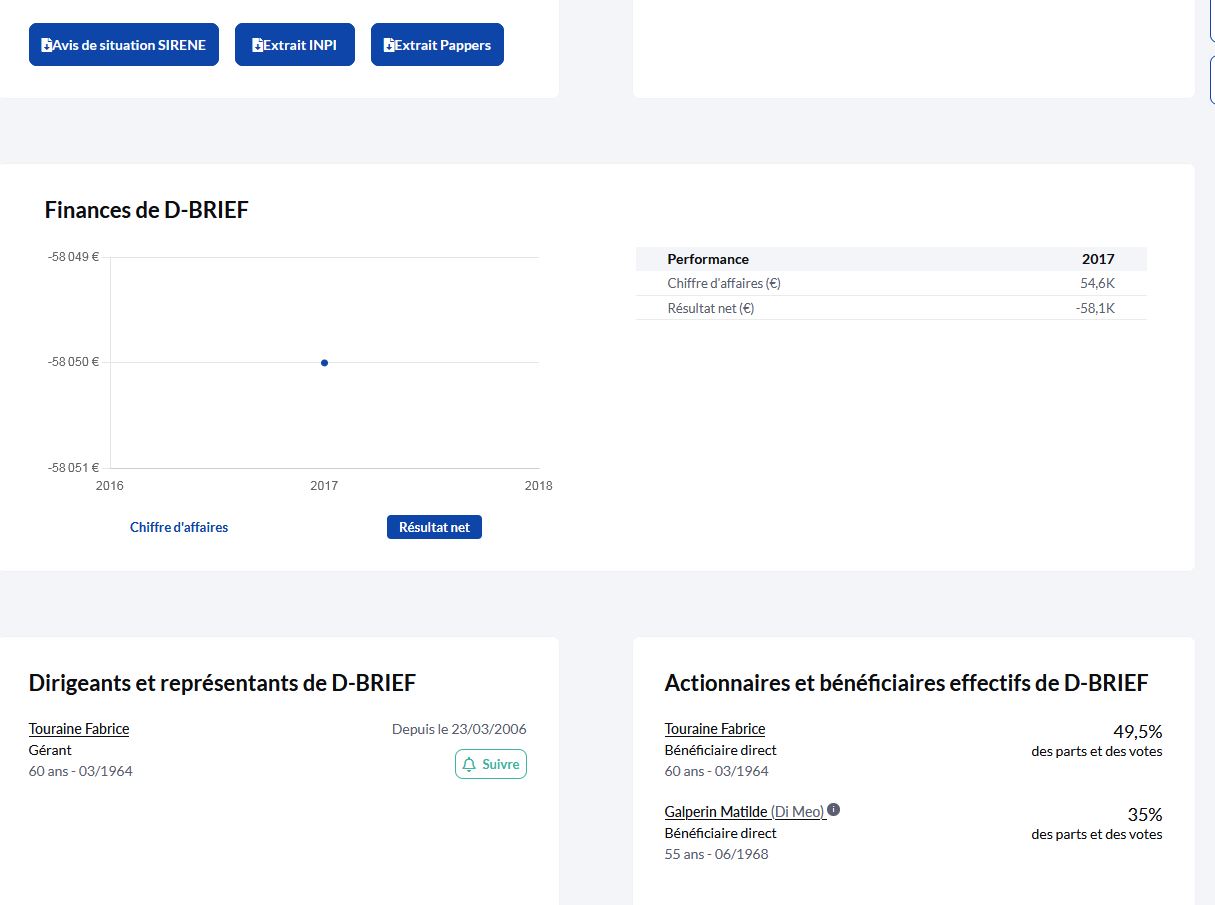This screenshot has height=905, width=1215.
Task: Click the download icon on Extrait INPI
Action: (x=257, y=45)
